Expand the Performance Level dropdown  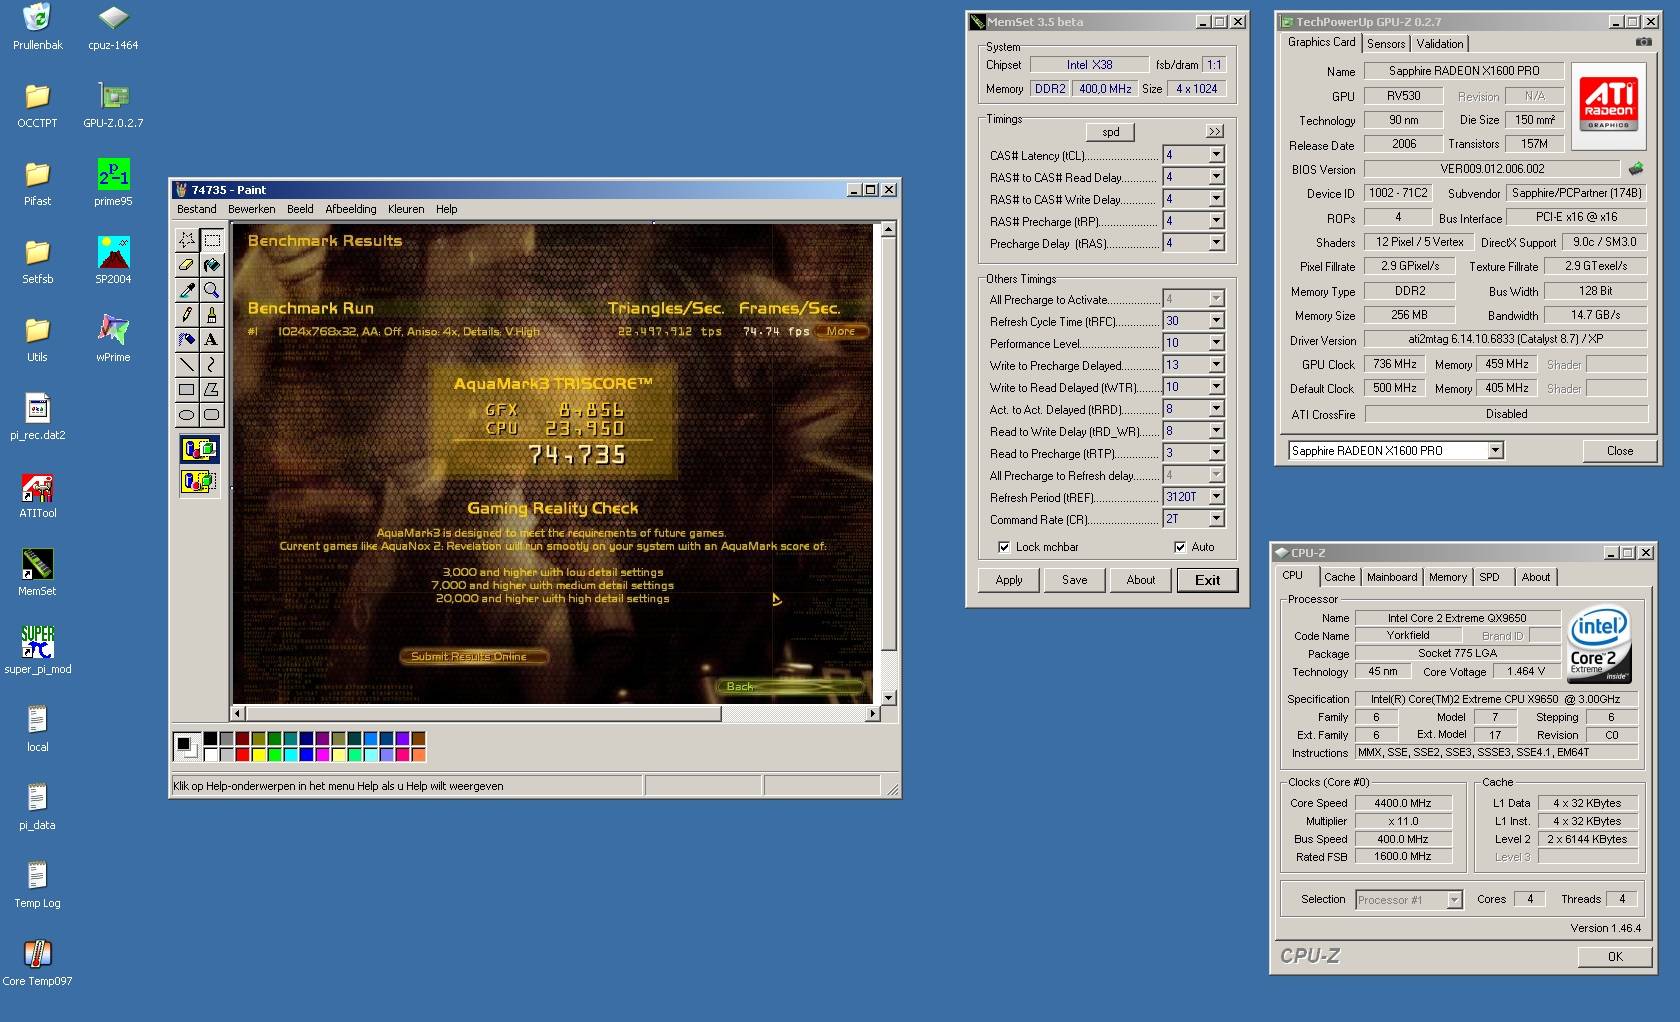coord(1216,343)
